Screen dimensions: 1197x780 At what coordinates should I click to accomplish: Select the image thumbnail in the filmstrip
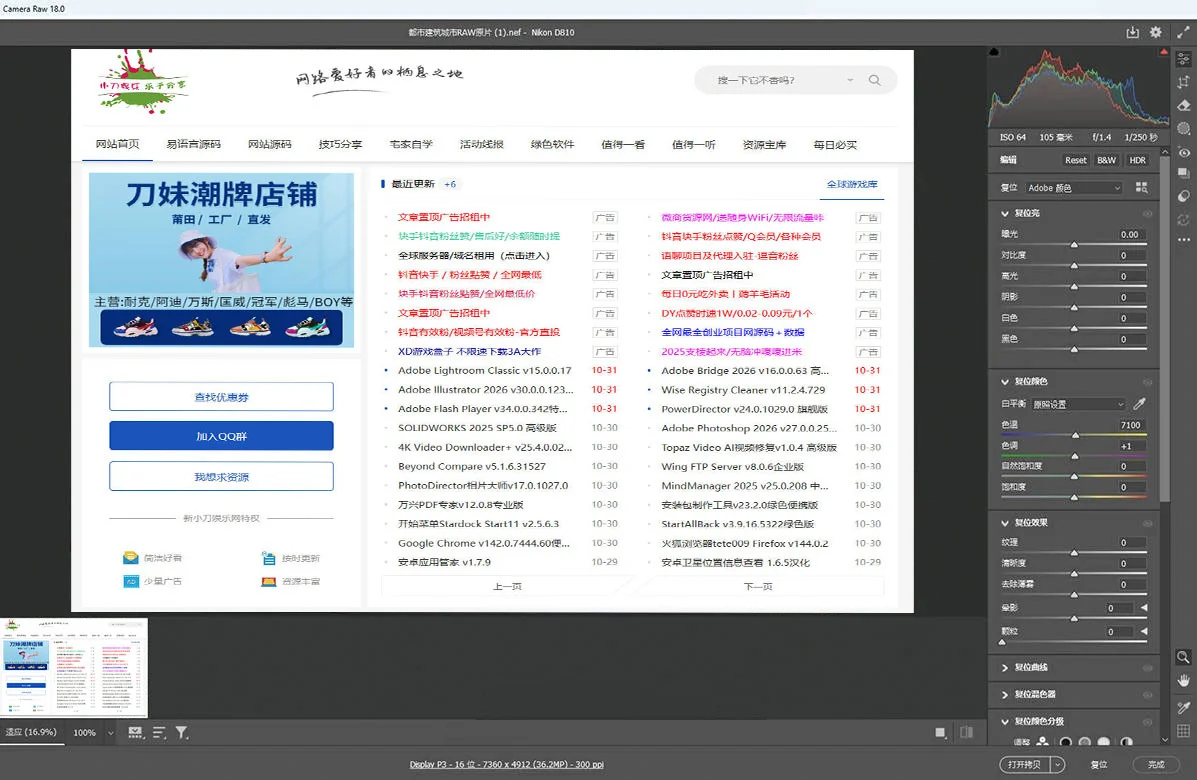75,667
